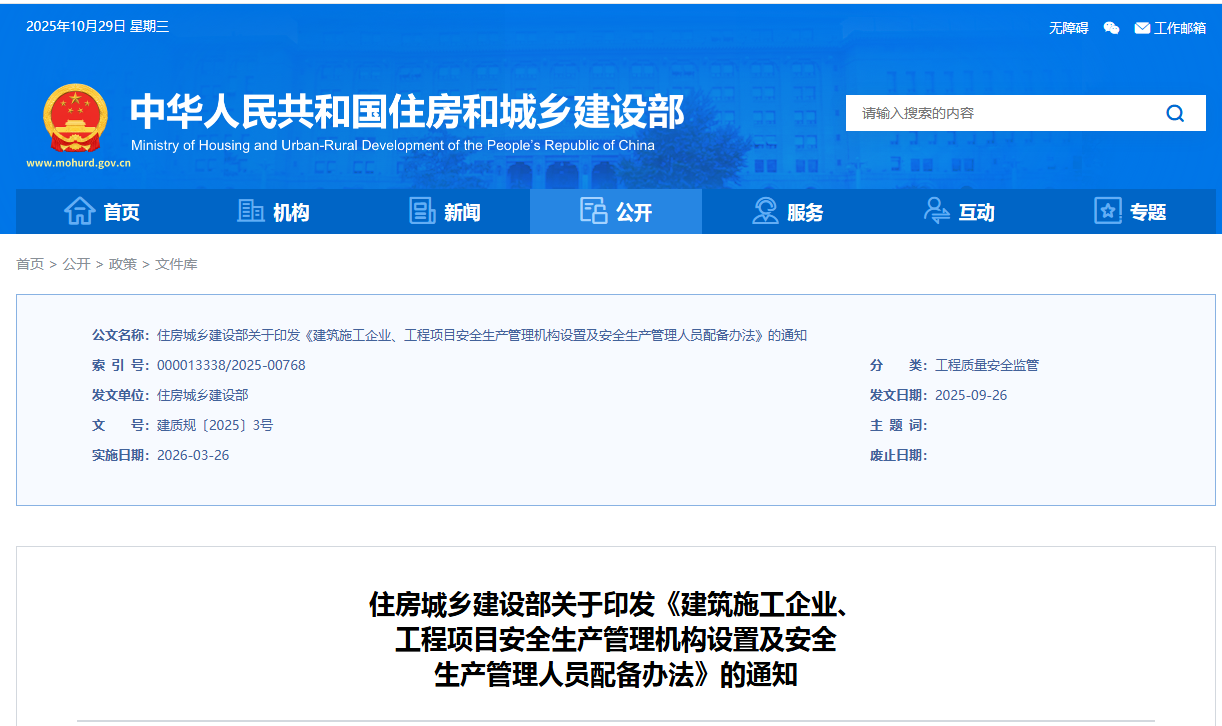
Task: Click the building icon beside 机构
Action: [250, 211]
